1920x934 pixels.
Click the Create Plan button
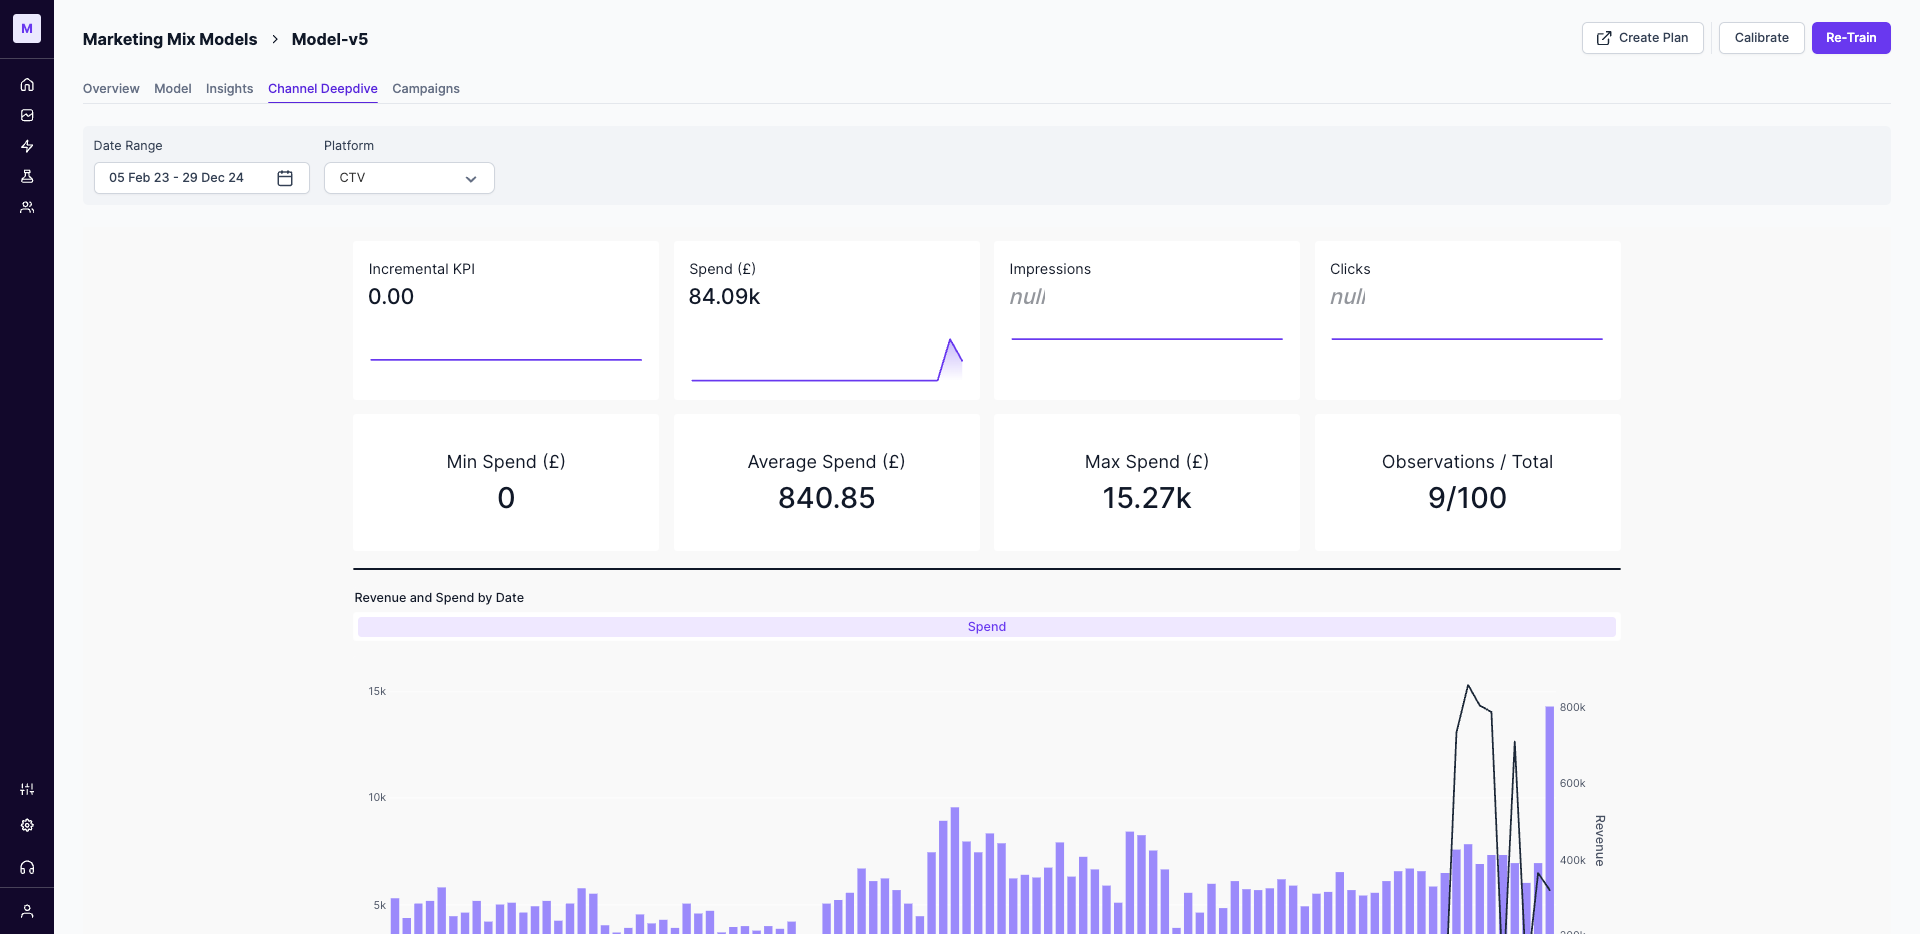(1643, 38)
